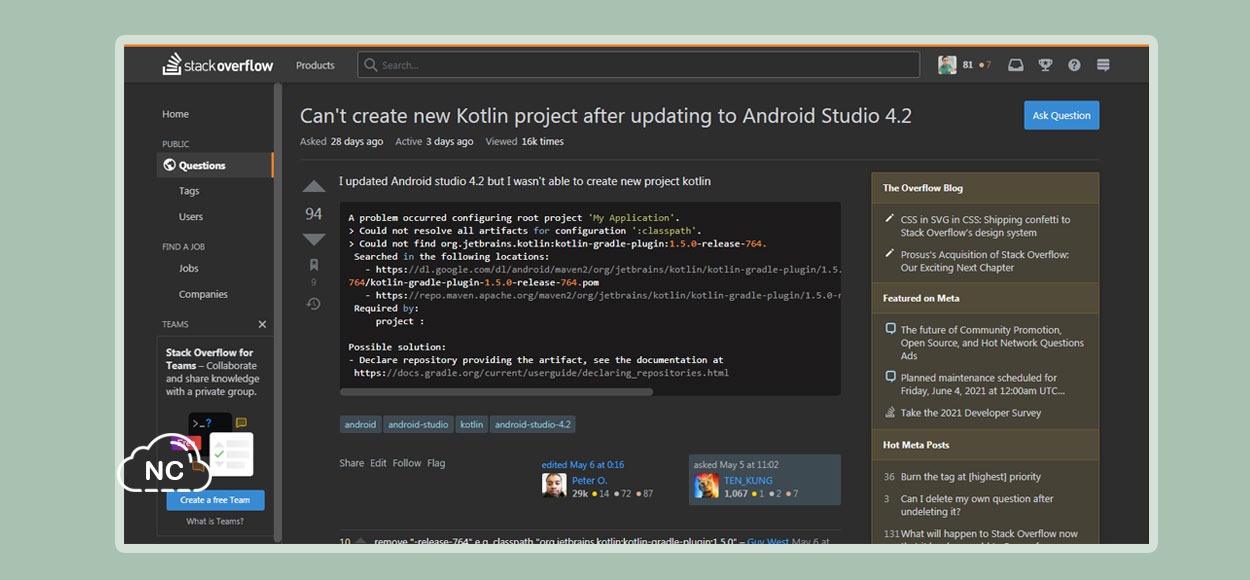
Task: Dismiss the Teams promo with the X
Action: click(263, 324)
